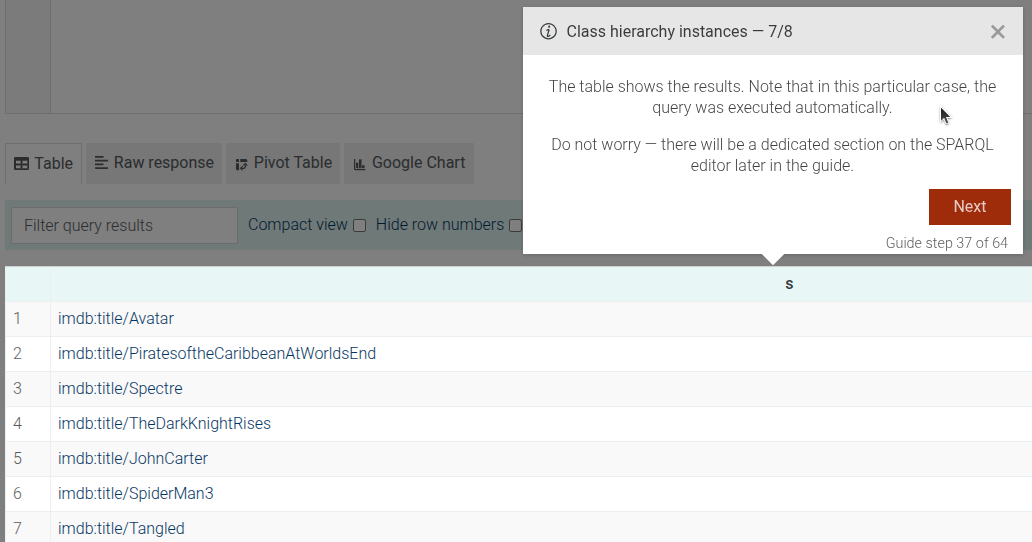Open the imdb:title/SpiderMan3 result
Screen dimensions: 1032x542
[x=136, y=494]
